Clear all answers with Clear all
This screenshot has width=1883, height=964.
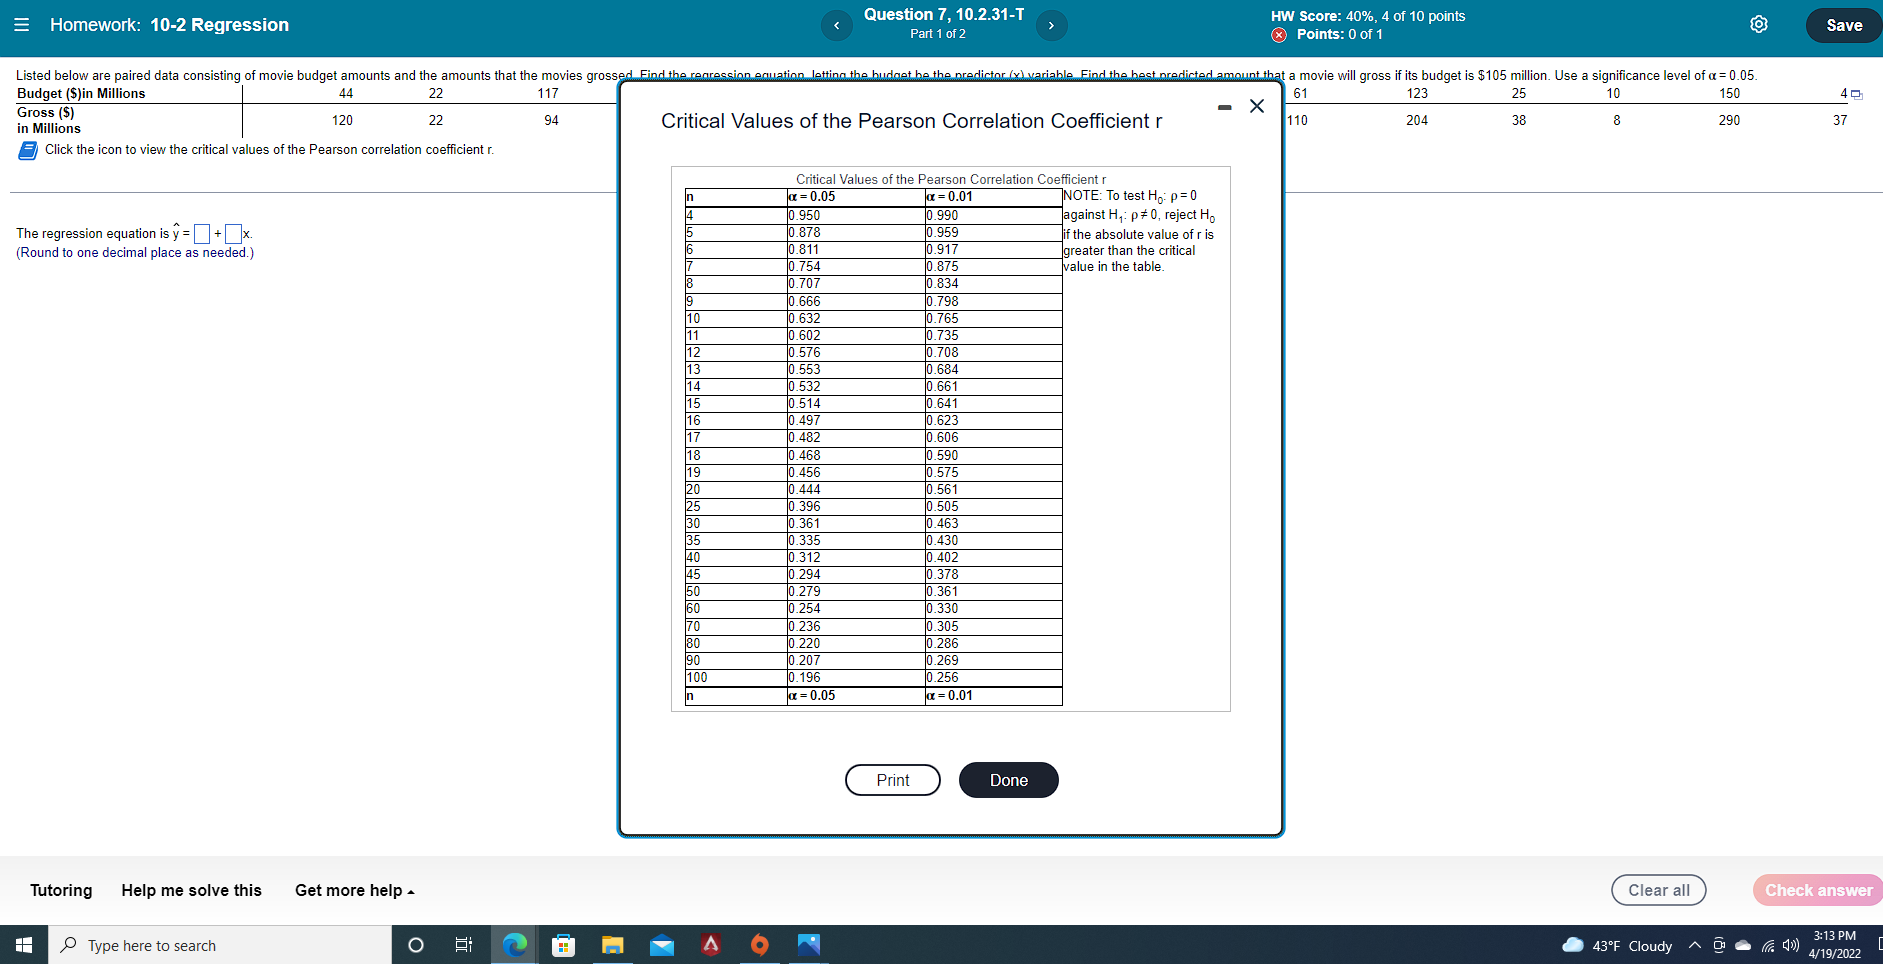[x=1659, y=890]
